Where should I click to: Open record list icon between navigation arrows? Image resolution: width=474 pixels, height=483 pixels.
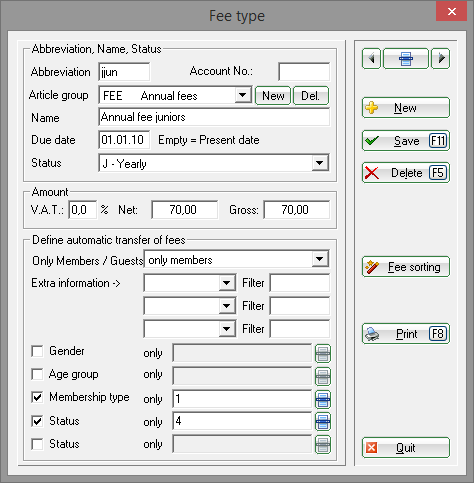pos(406,59)
